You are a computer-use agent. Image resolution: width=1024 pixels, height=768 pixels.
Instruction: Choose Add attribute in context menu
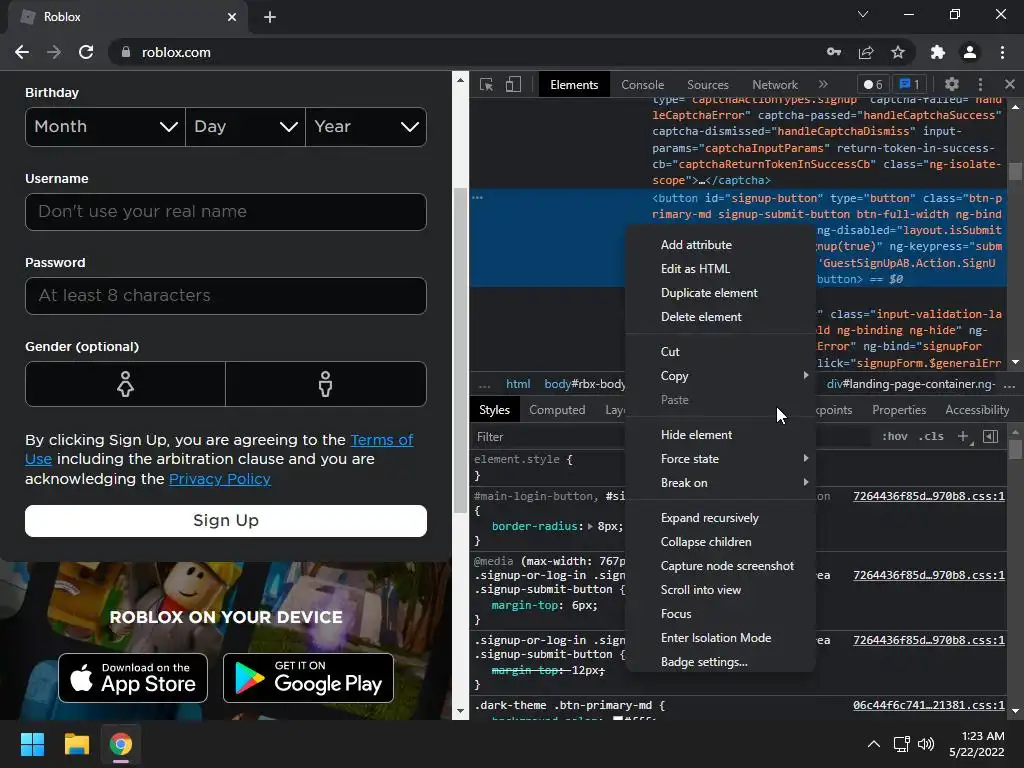point(720,245)
